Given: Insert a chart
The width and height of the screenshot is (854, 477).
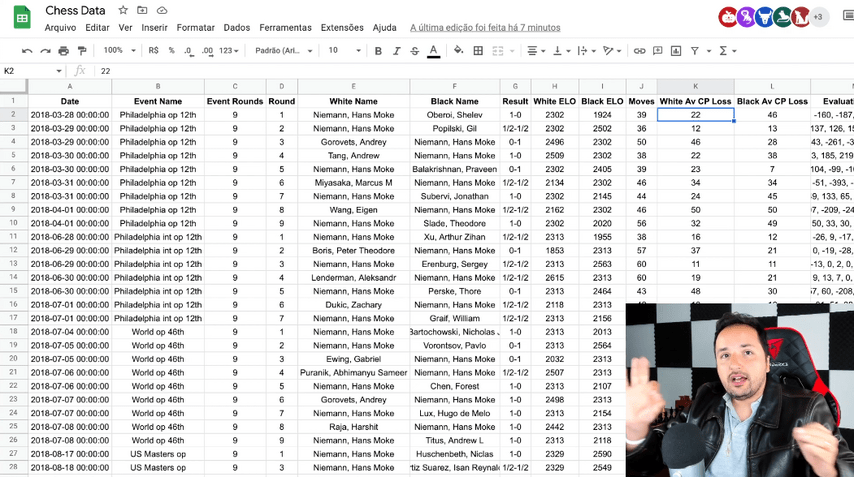Looking at the screenshot, I should tap(676, 51).
